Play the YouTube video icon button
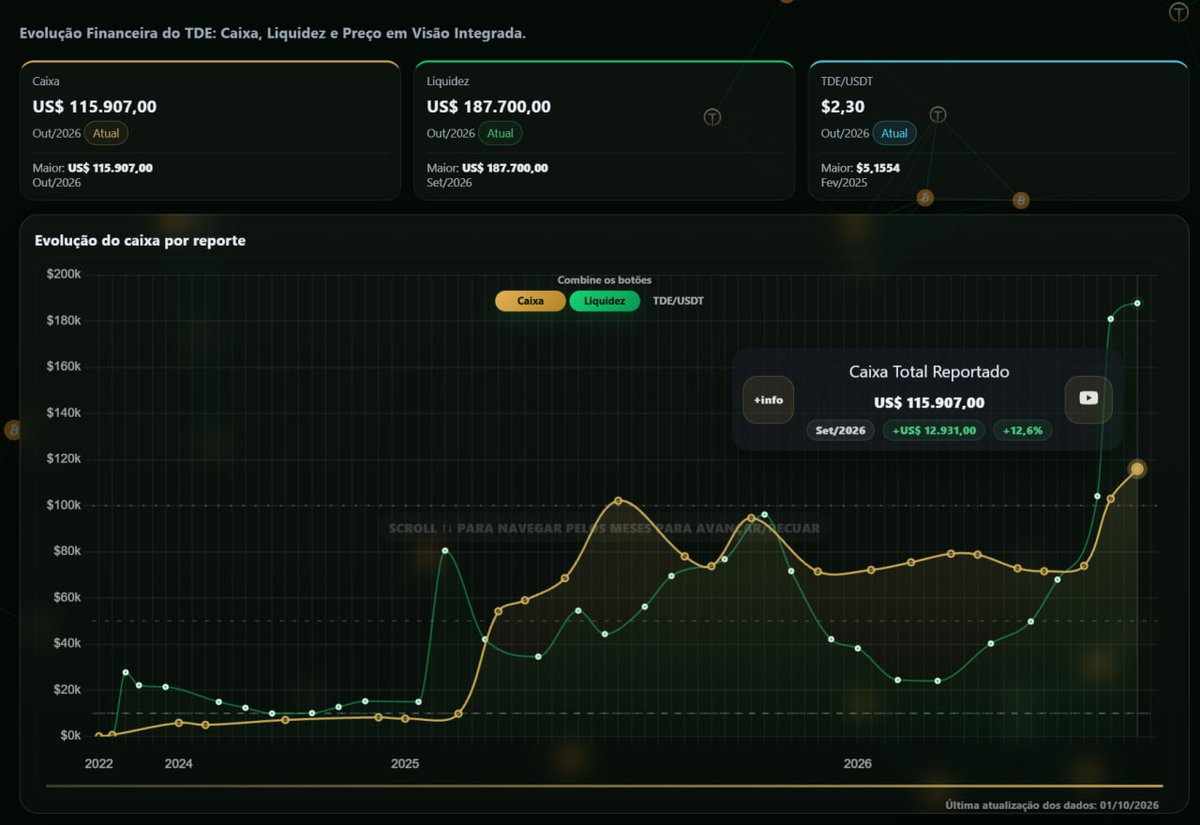The image size is (1200, 825). 1089,398
